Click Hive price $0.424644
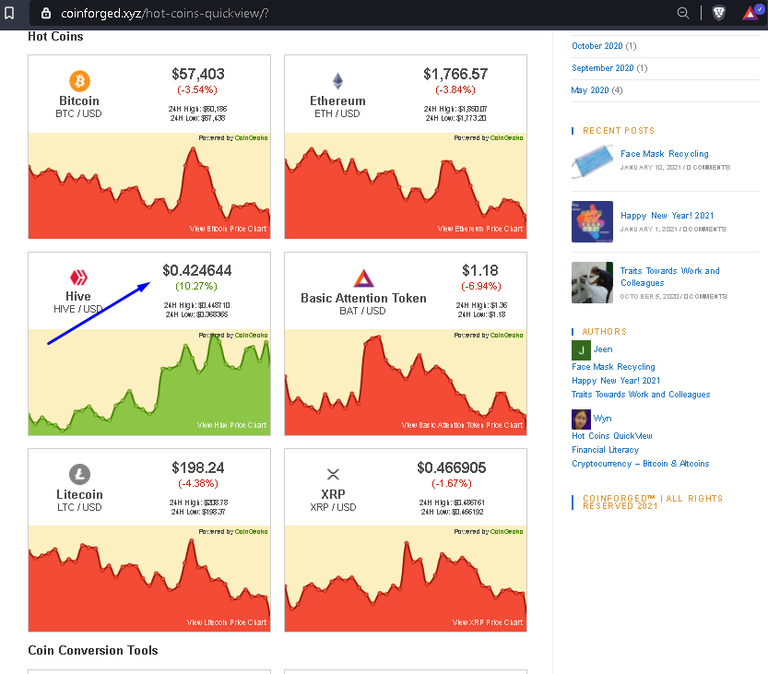 (197, 270)
